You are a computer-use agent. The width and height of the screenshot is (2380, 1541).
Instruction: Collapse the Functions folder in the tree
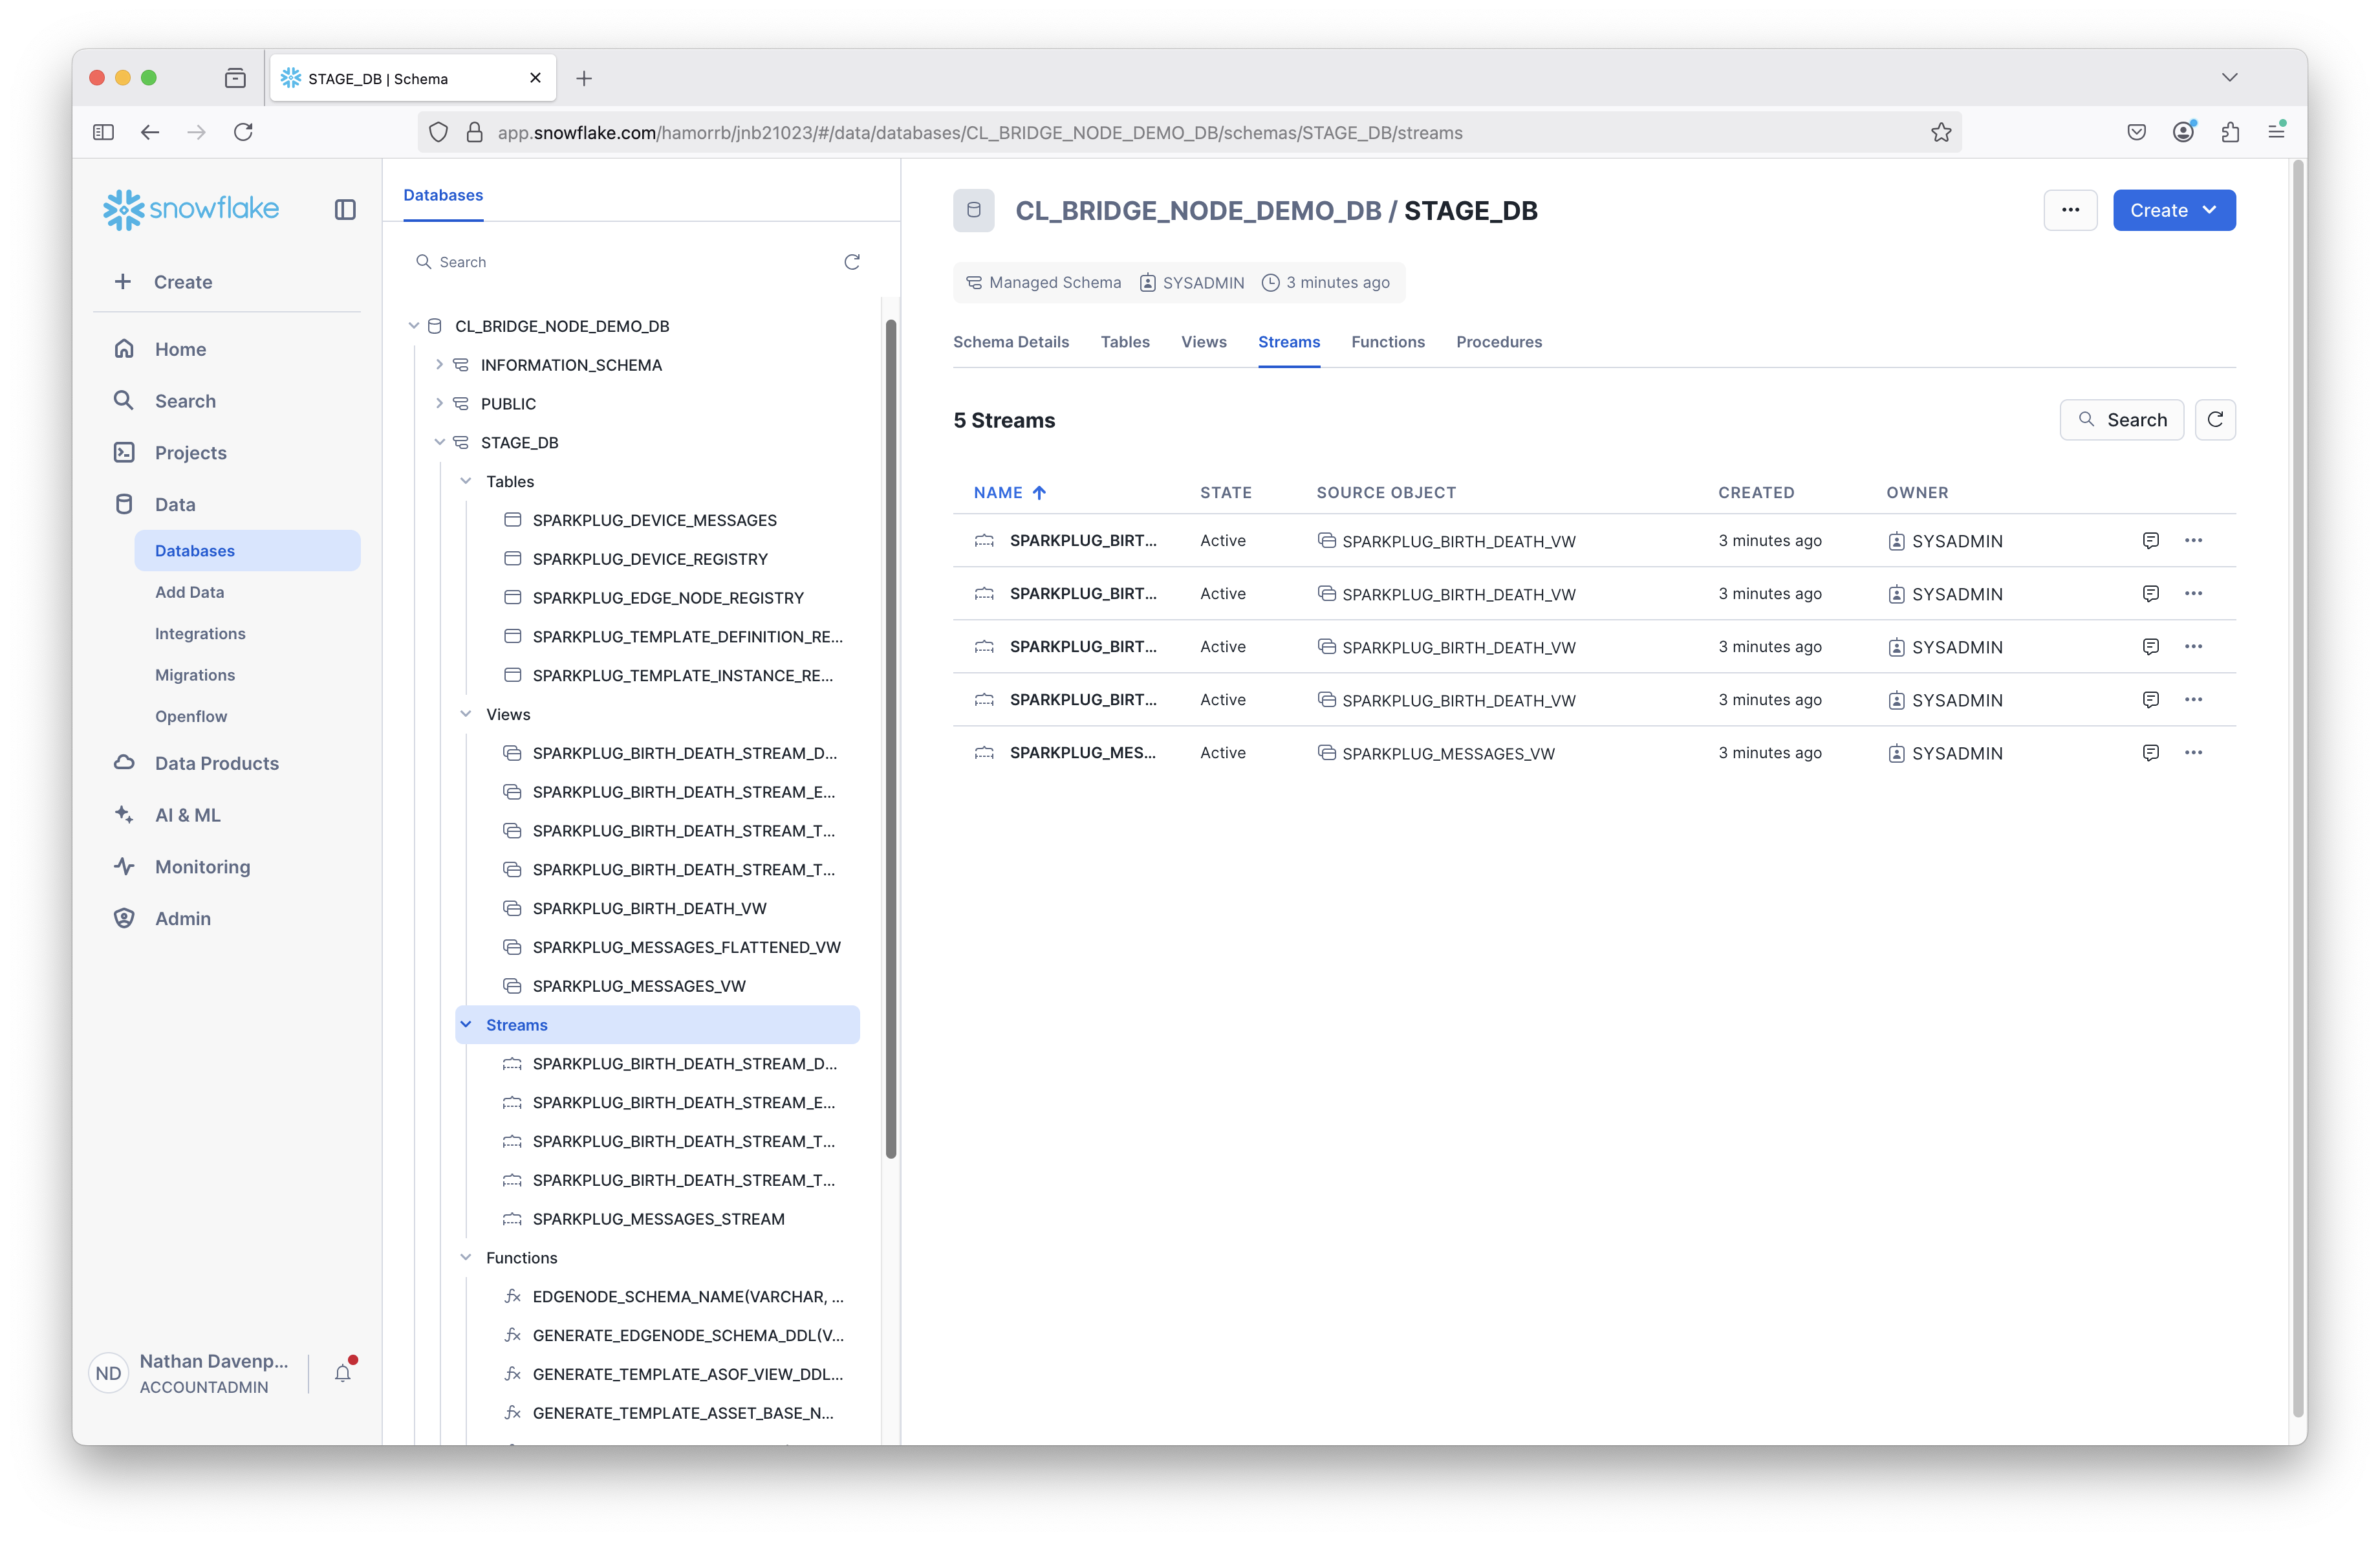pos(465,1258)
